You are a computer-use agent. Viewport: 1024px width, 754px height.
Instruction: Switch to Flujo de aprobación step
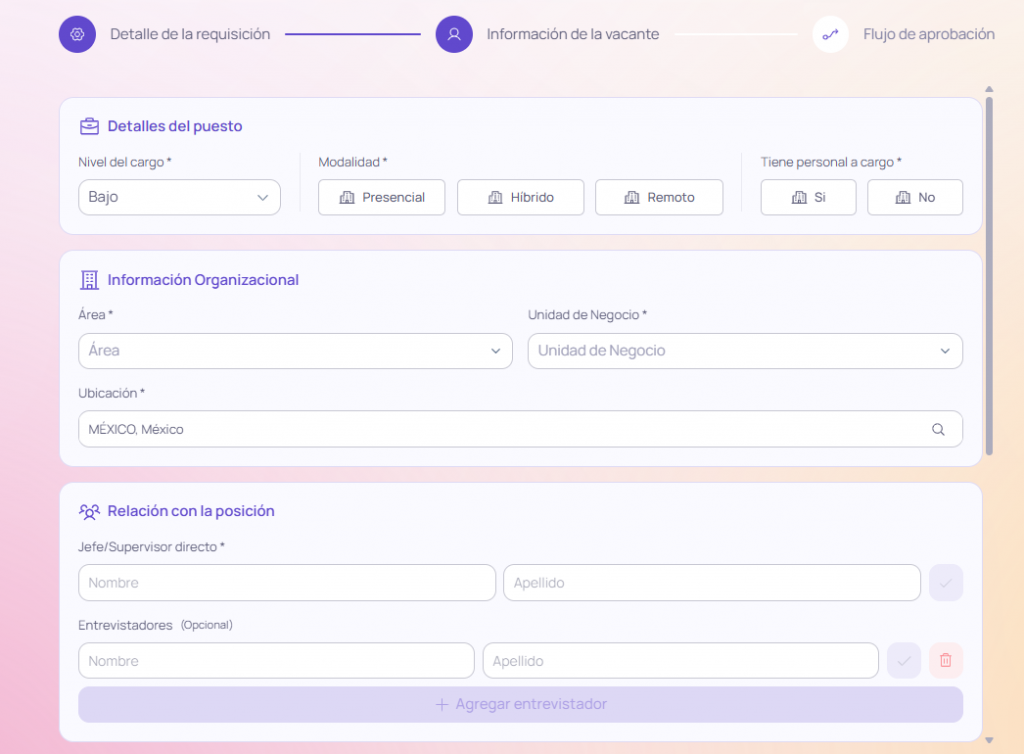coord(928,34)
